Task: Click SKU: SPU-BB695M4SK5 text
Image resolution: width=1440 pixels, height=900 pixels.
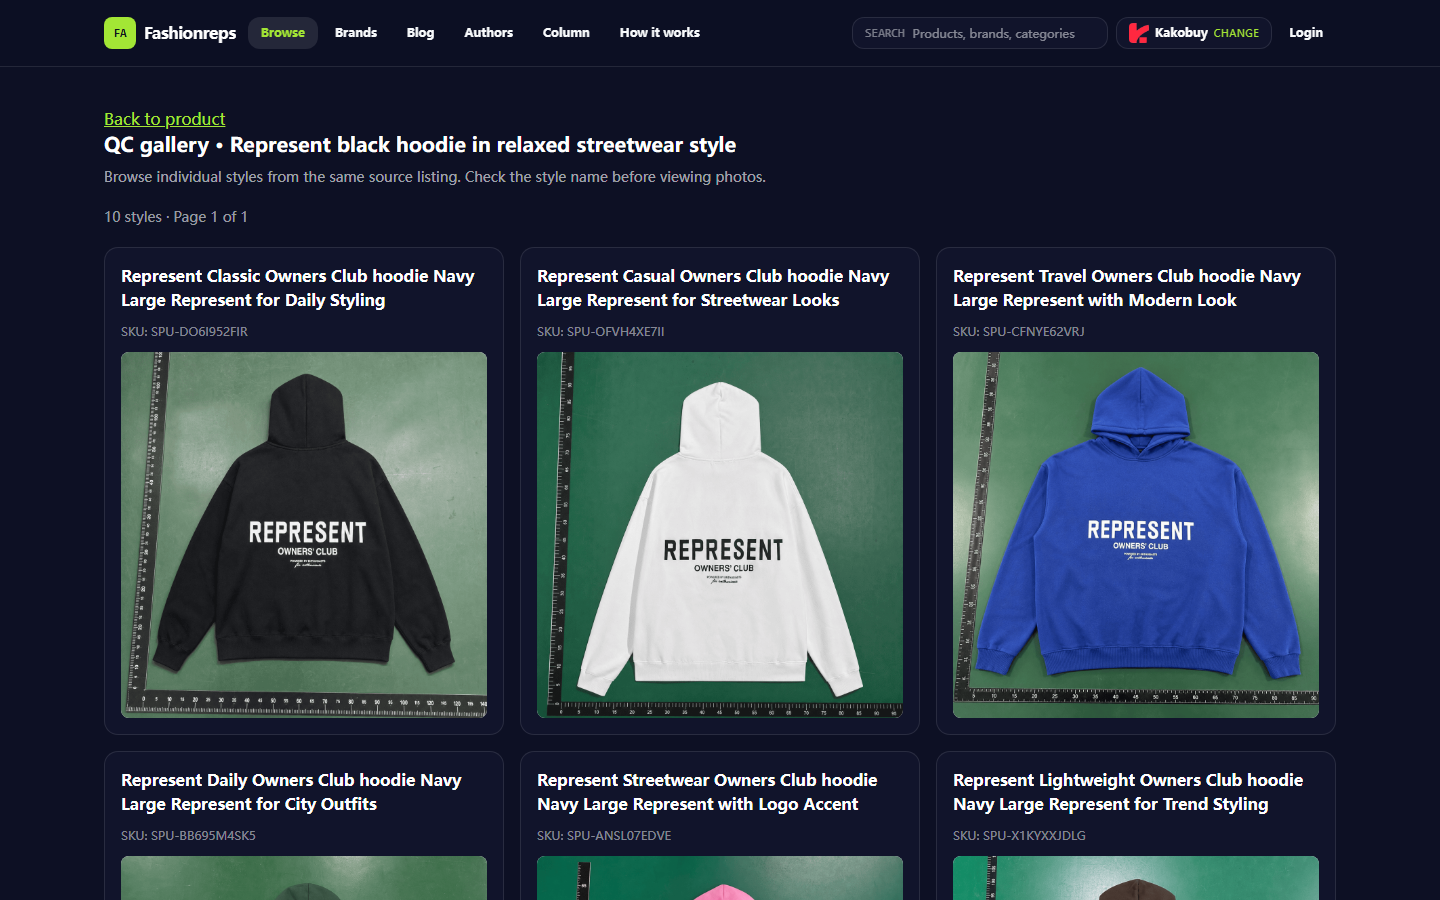Action: (x=188, y=836)
